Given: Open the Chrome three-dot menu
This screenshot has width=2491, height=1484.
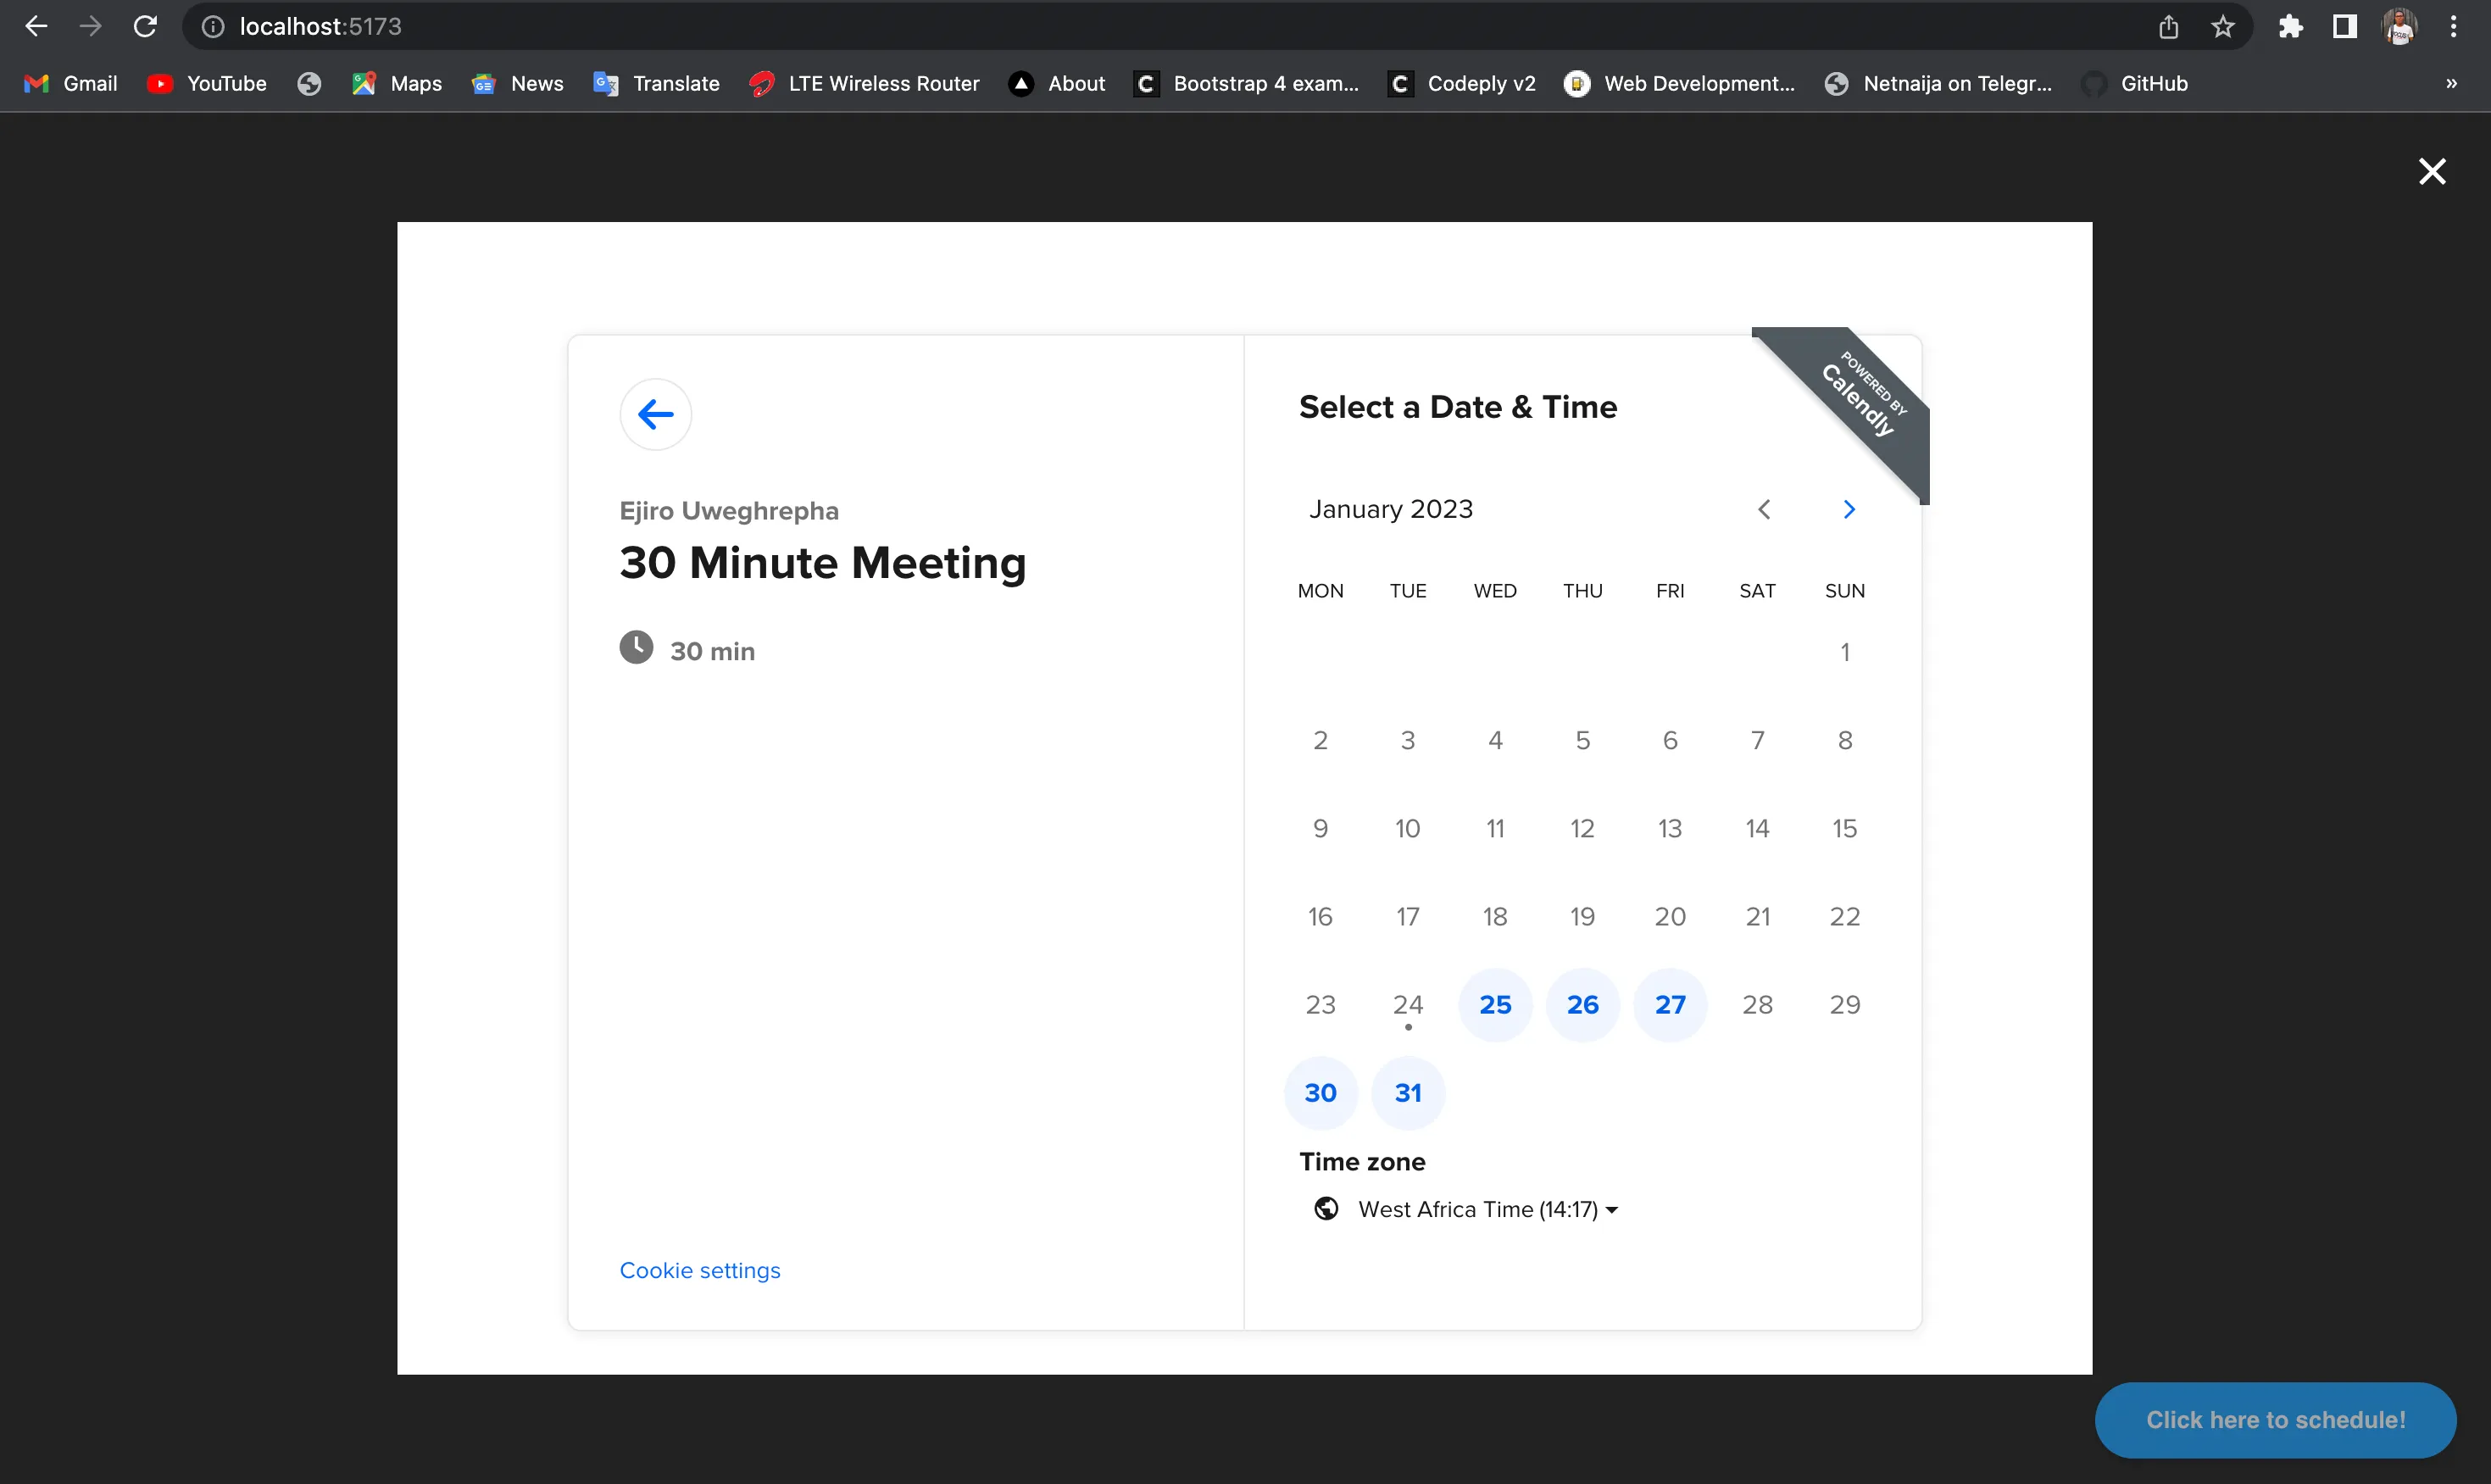Looking at the screenshot, I should 2453,27.
